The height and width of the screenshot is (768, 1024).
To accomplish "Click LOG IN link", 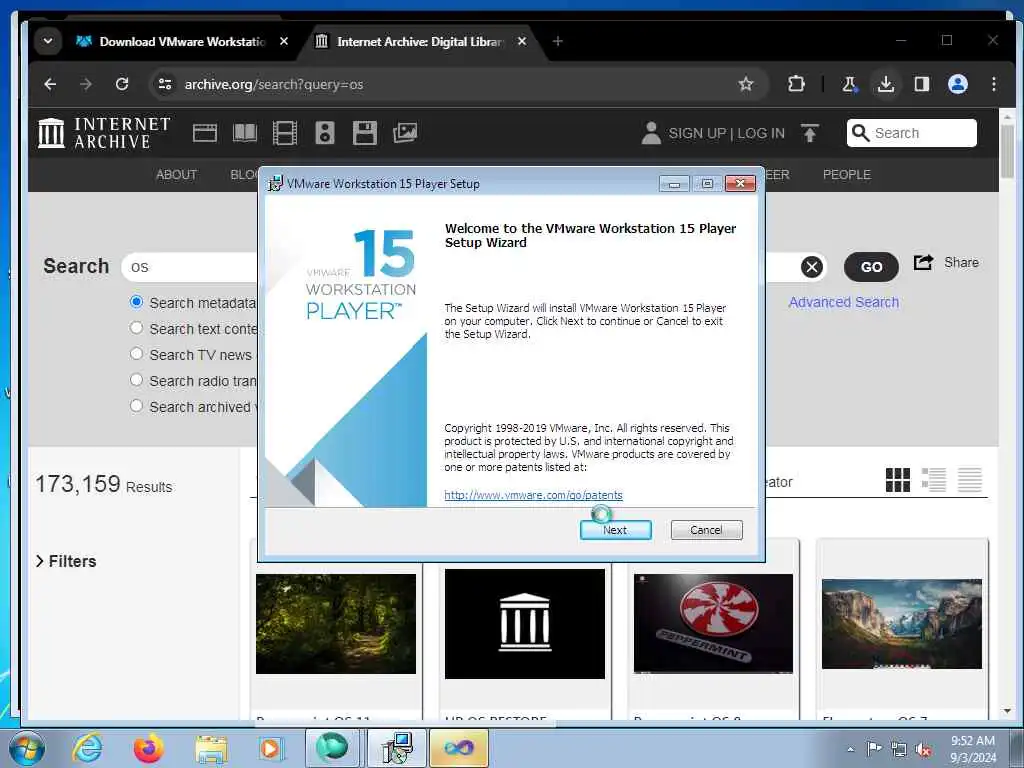I will (x=761, y=133).
